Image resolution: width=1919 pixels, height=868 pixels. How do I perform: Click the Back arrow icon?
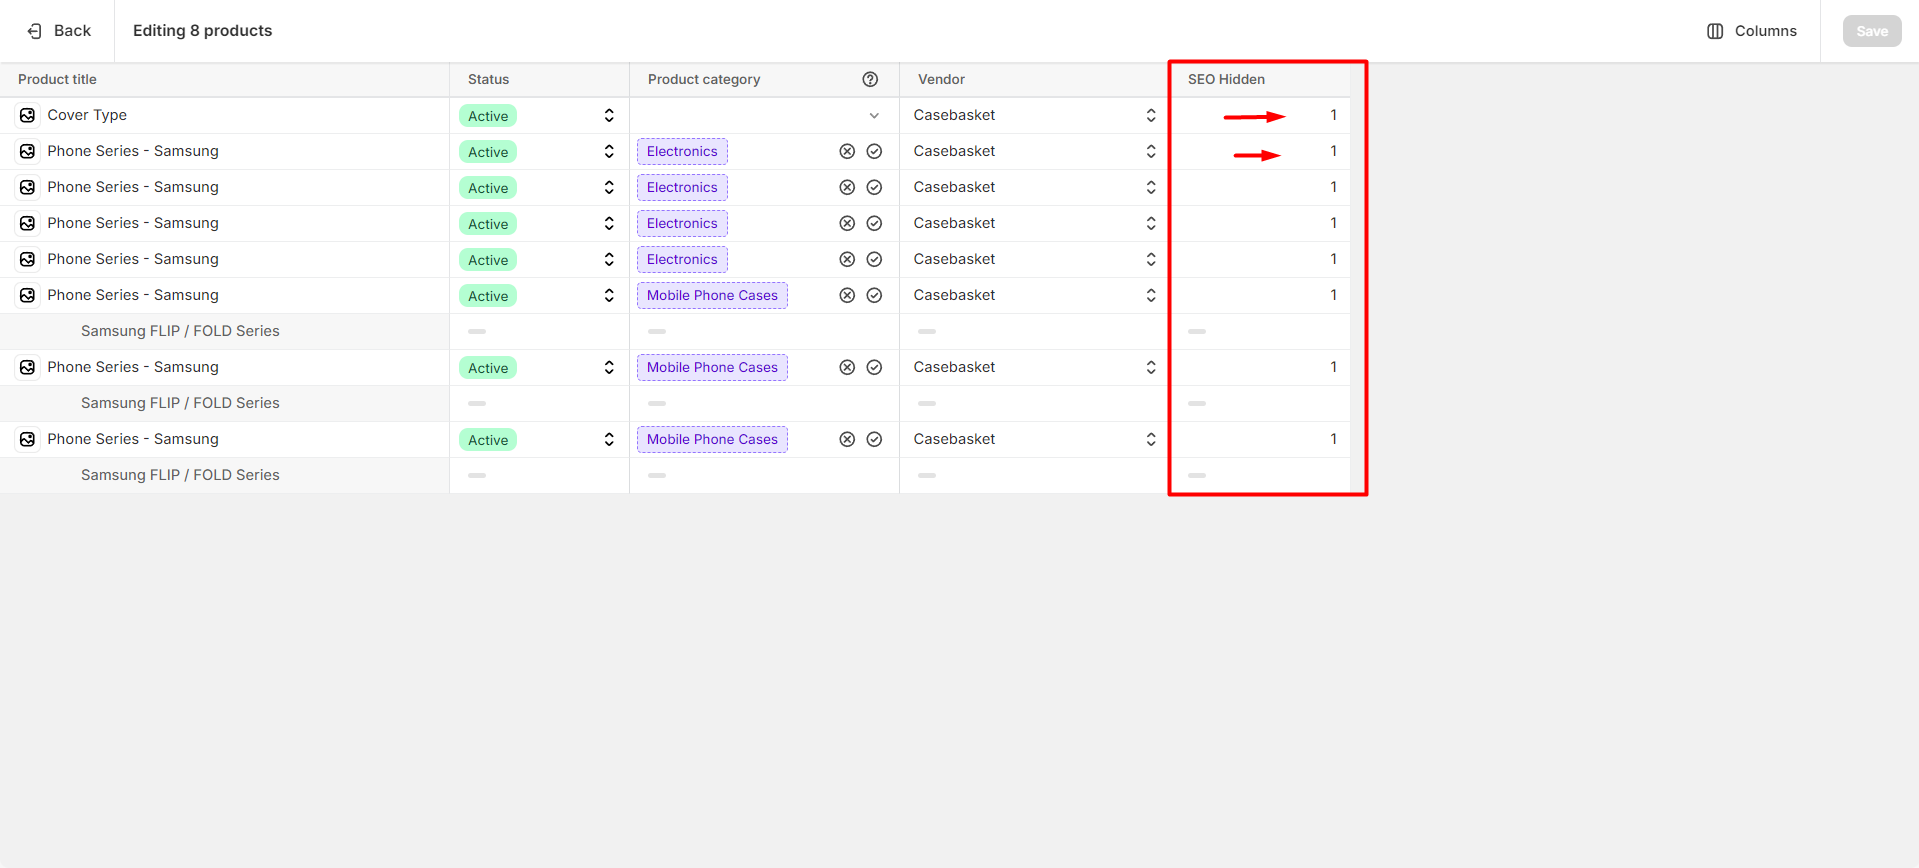coord(34,31)
